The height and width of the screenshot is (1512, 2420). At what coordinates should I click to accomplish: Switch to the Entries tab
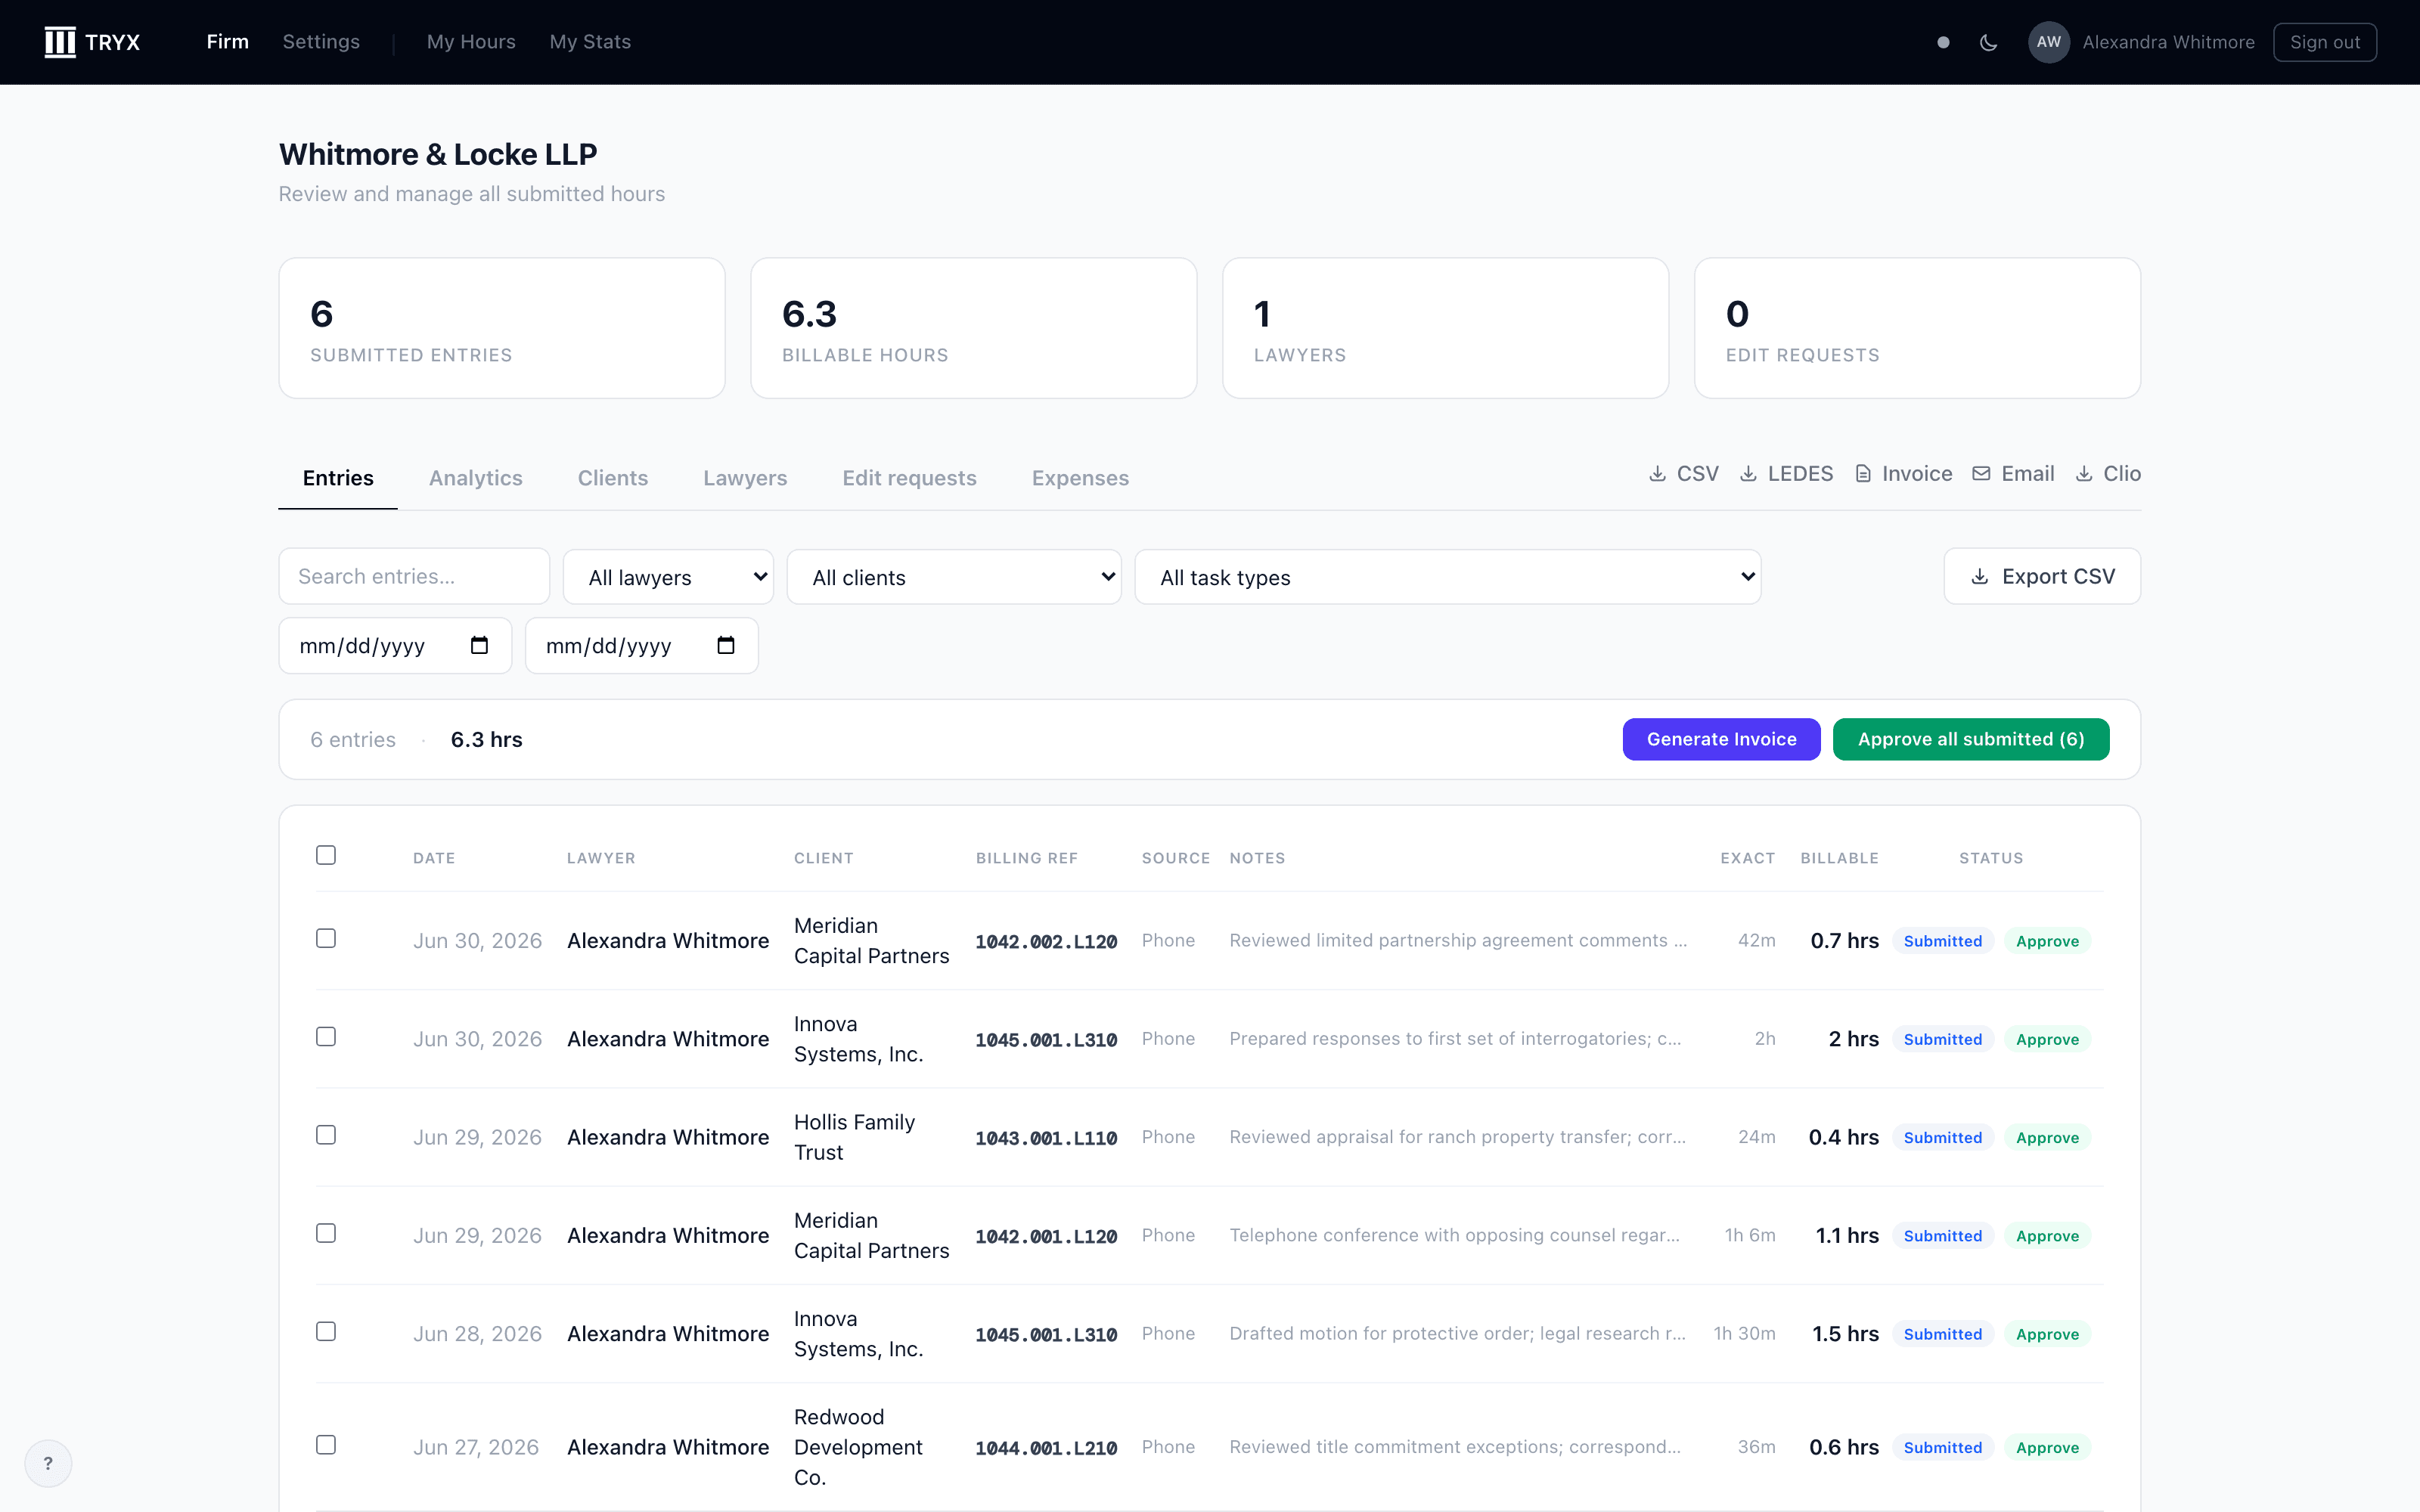pos(338,478)
